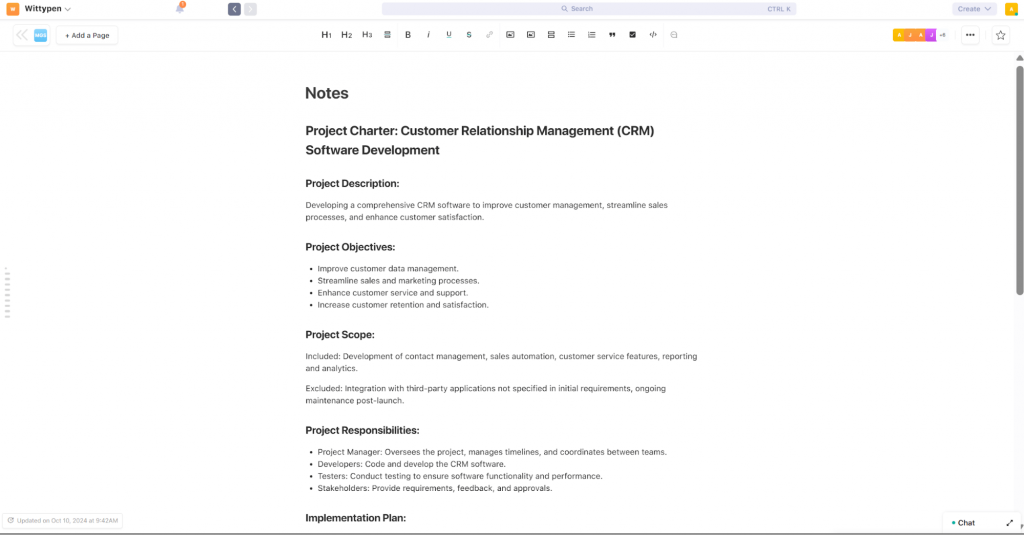Click the Implementation Plan heading
Image resolution: width=1024 pixels, height=535 pixels.
point(355,518)
